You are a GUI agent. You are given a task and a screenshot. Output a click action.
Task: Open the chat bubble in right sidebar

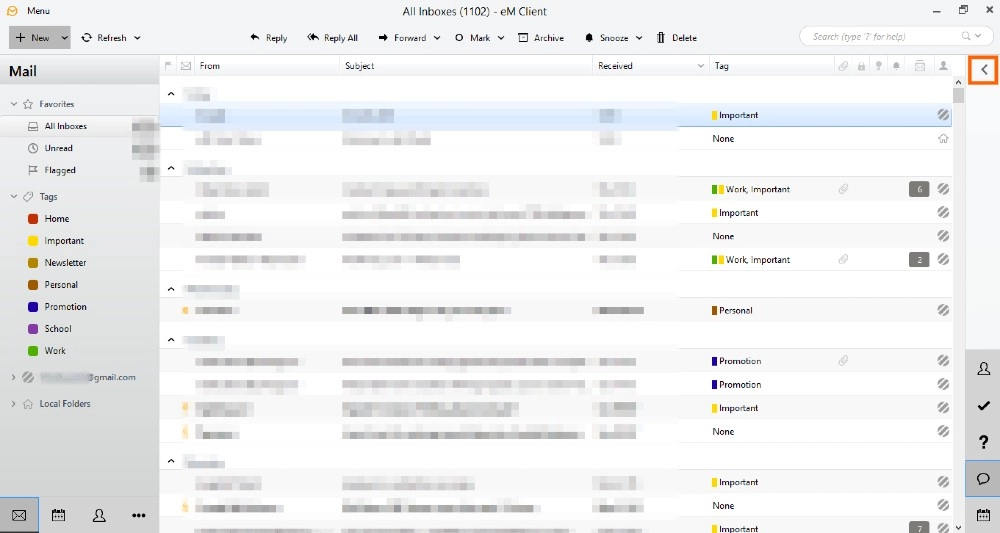tap(983, 478)
